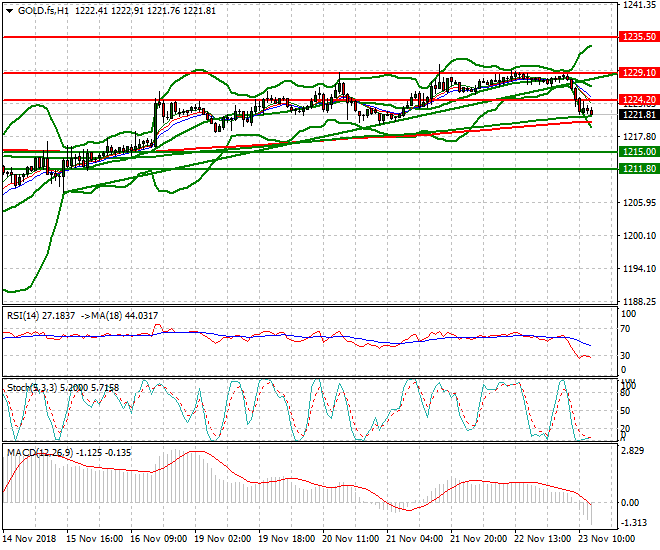
Task: Click the 1188.25 price scale value
Action: coord(639,302)
